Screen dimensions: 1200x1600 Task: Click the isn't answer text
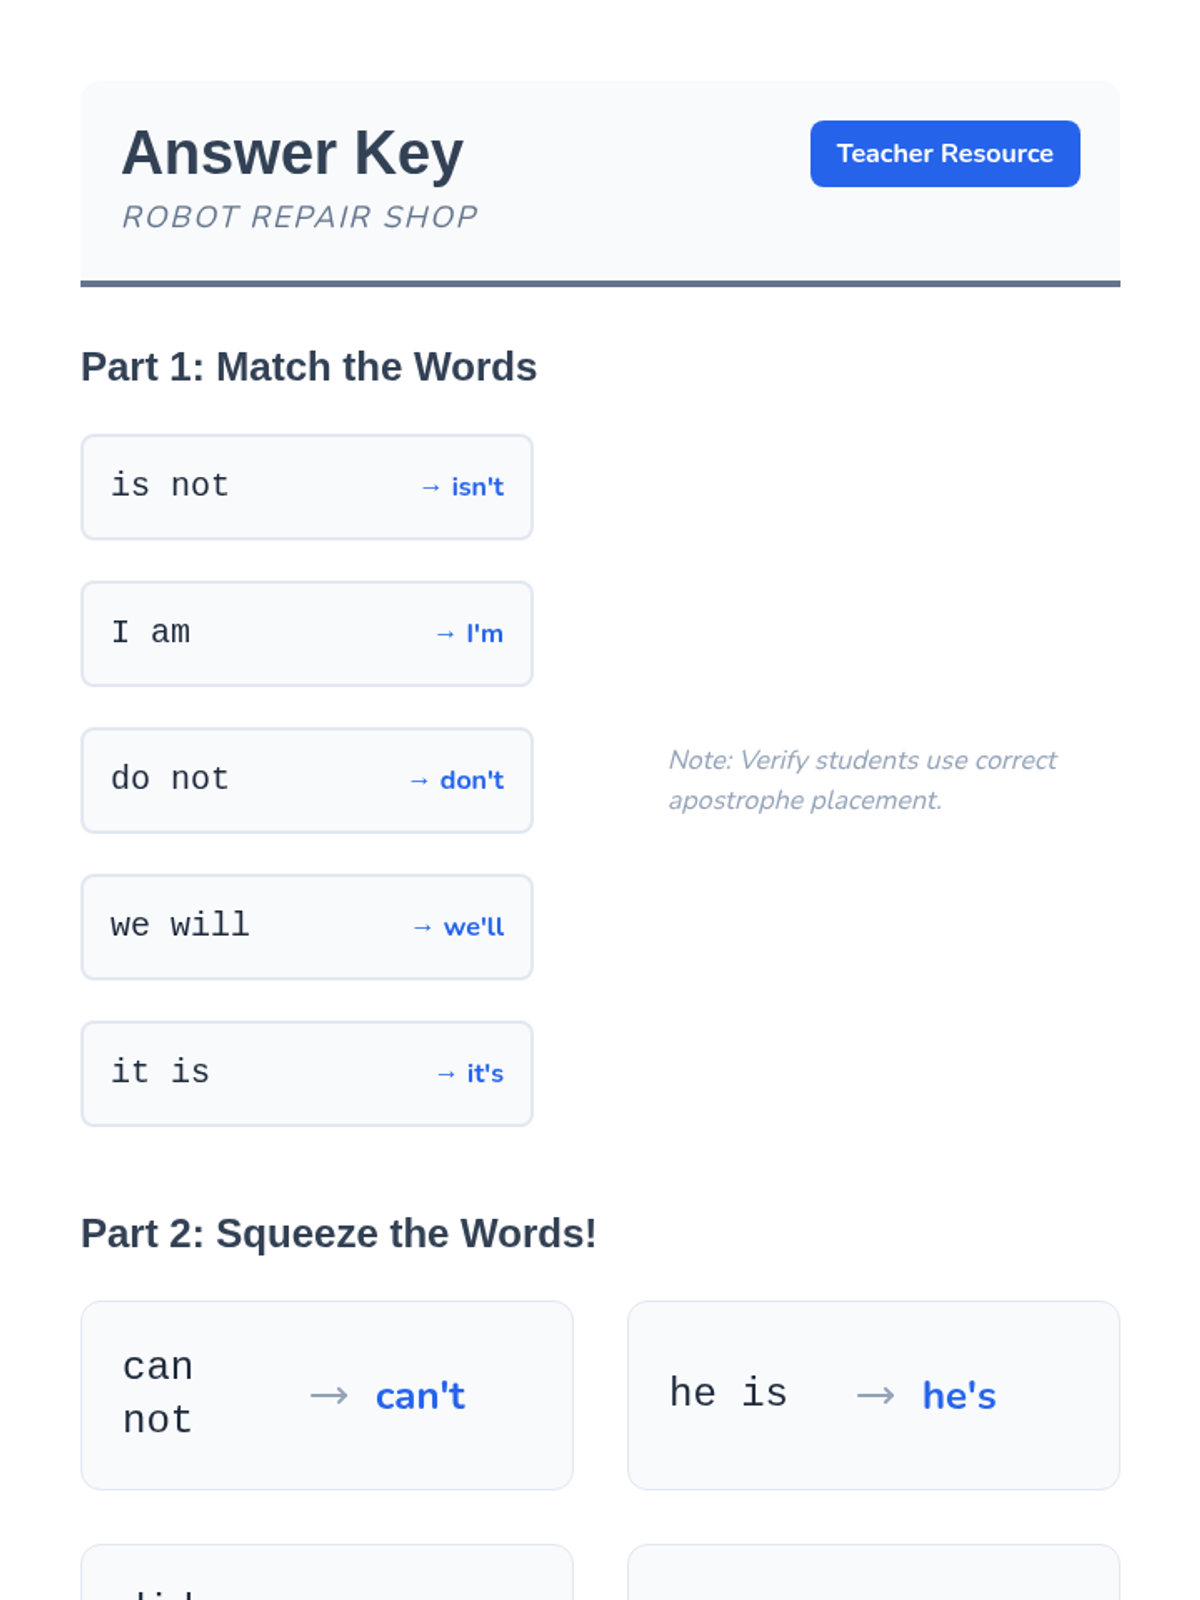click(477, 487)
